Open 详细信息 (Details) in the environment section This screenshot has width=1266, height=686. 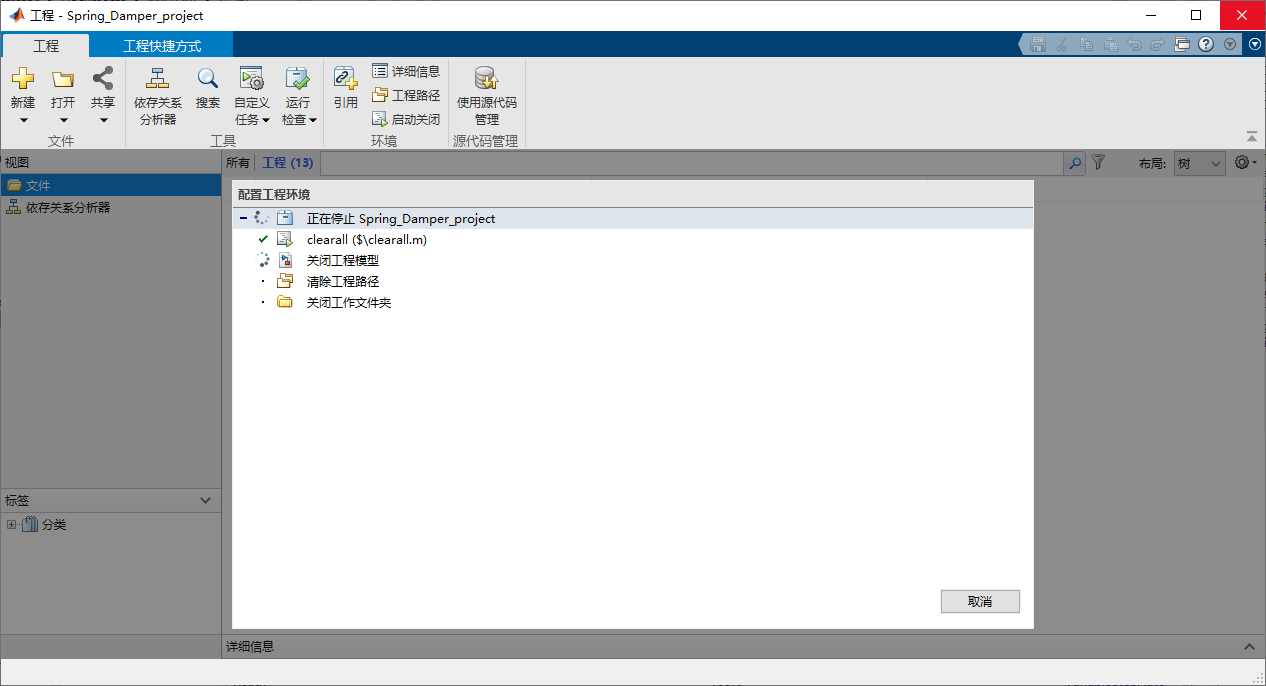point(405,70)
